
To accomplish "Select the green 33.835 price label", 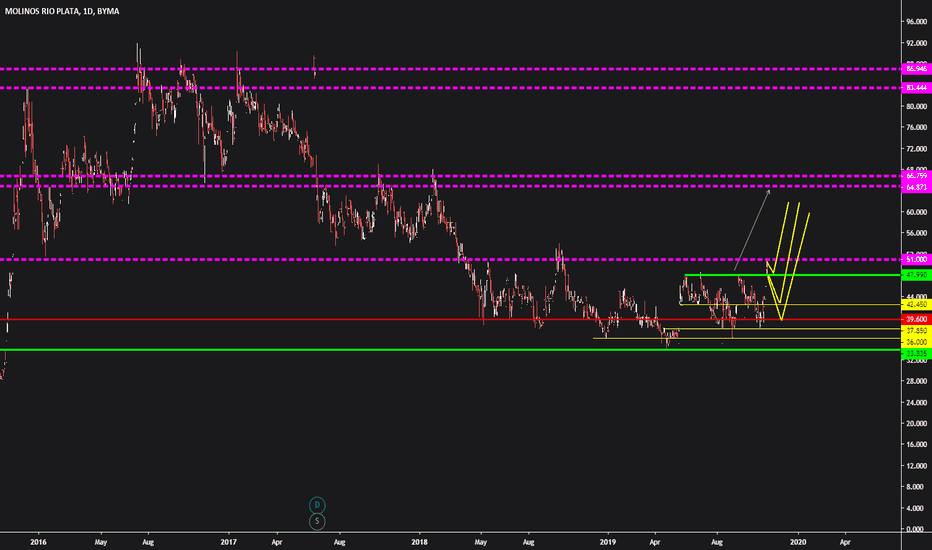I will [x=916, y=353].
